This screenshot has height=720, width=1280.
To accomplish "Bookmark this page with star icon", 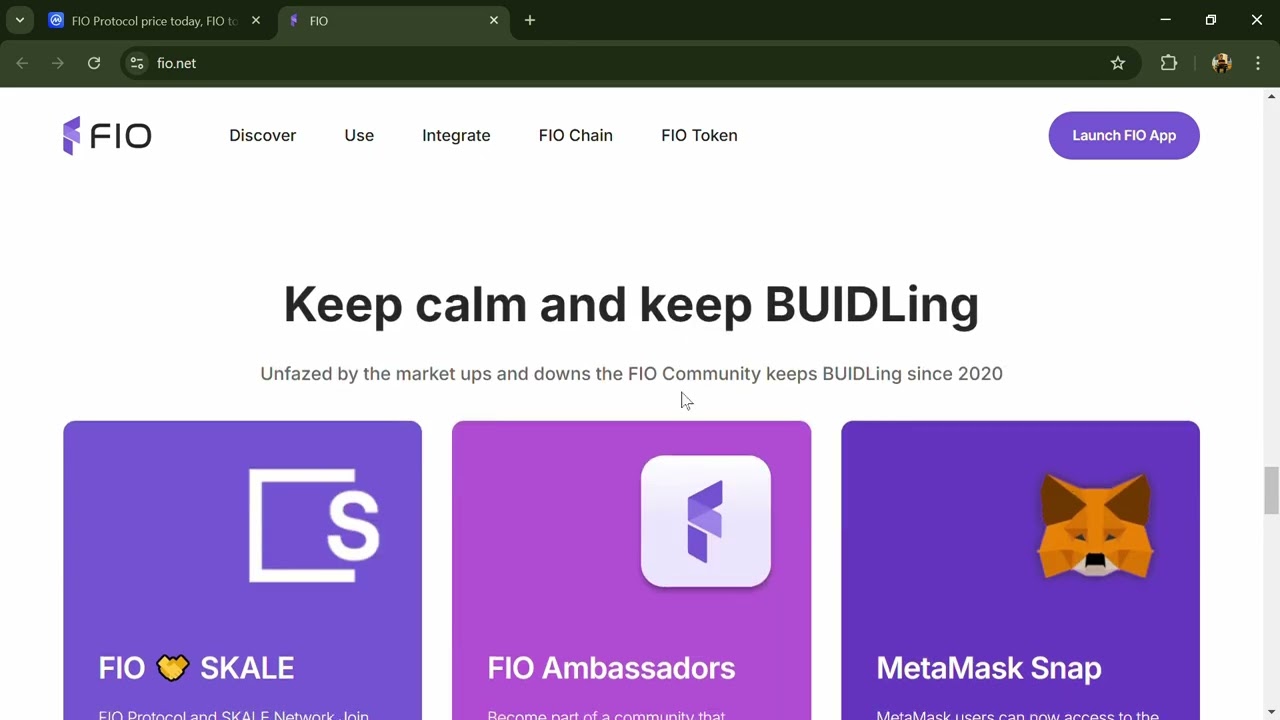I will [1118, 63].
